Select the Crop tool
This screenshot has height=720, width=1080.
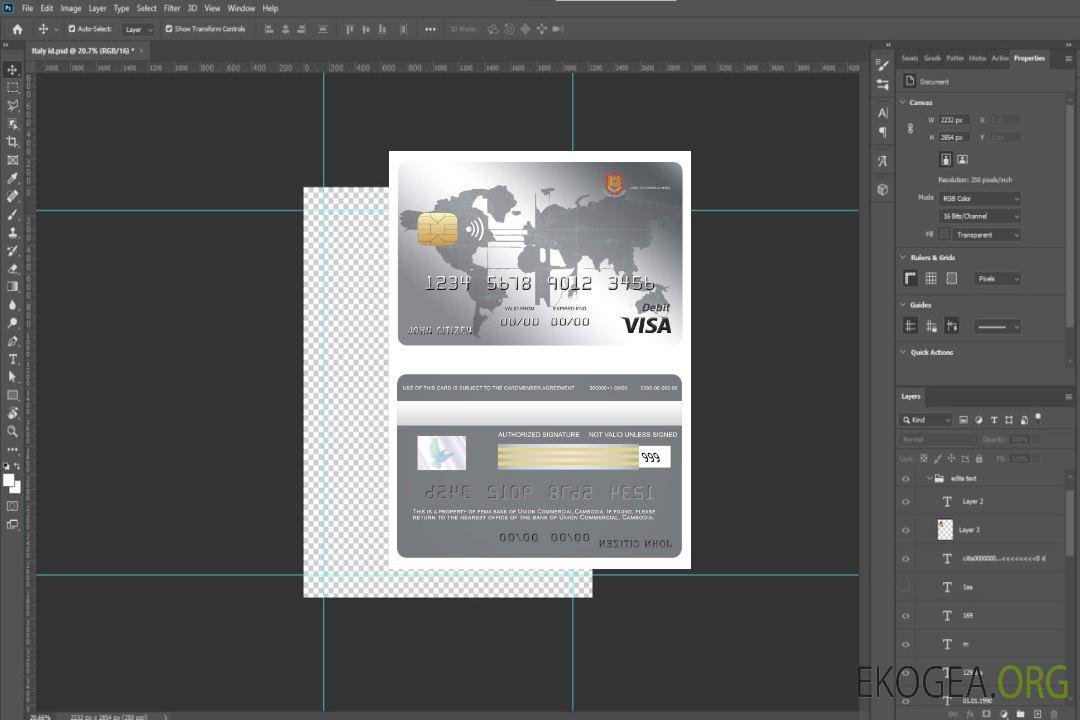[12, 142]
